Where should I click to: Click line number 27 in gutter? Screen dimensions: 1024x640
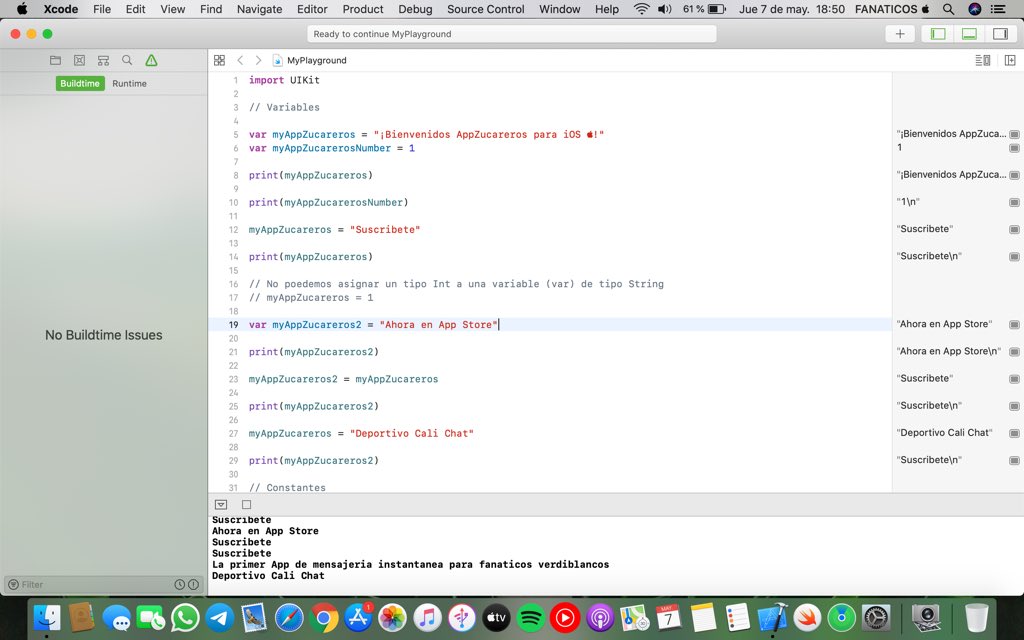coord(233,434)
